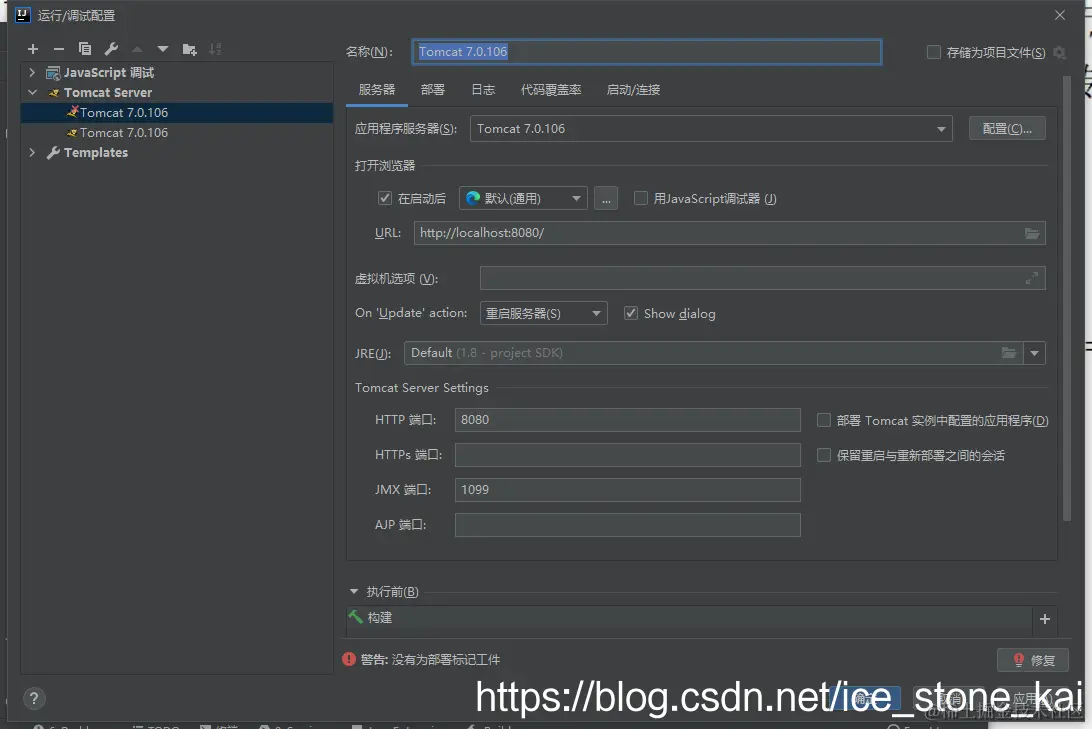The height and width of the screenshot is (729, 1092).
Task: Enable the 用JavaScript调试器 checkbox
Action: click(x=641, y=198)
